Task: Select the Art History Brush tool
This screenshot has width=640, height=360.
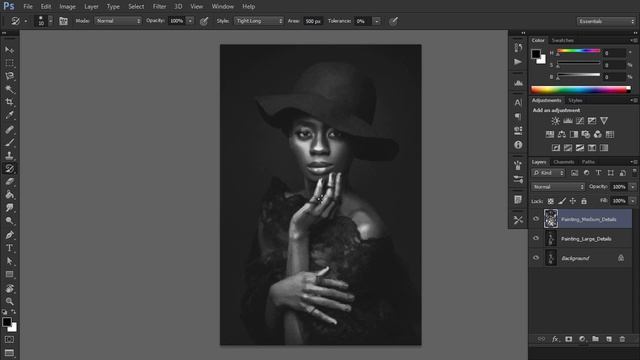Action: pos(9,169)
